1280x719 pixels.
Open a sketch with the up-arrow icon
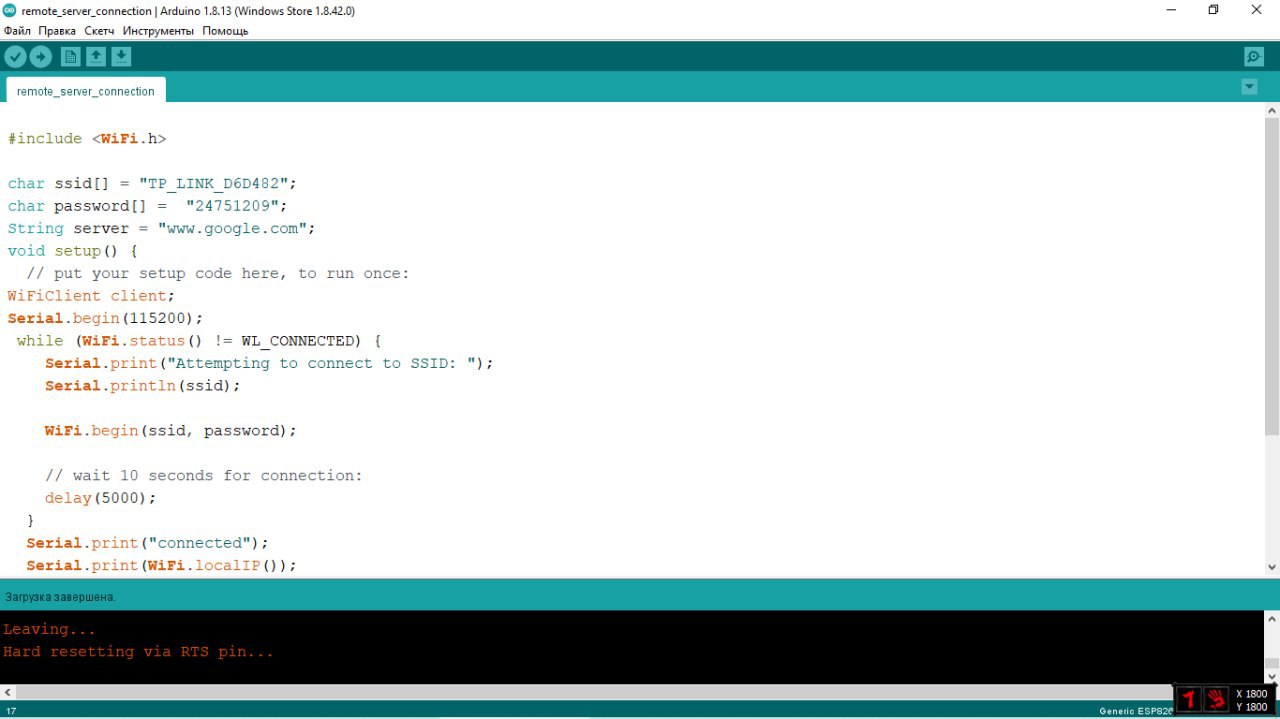pos(96,57)
